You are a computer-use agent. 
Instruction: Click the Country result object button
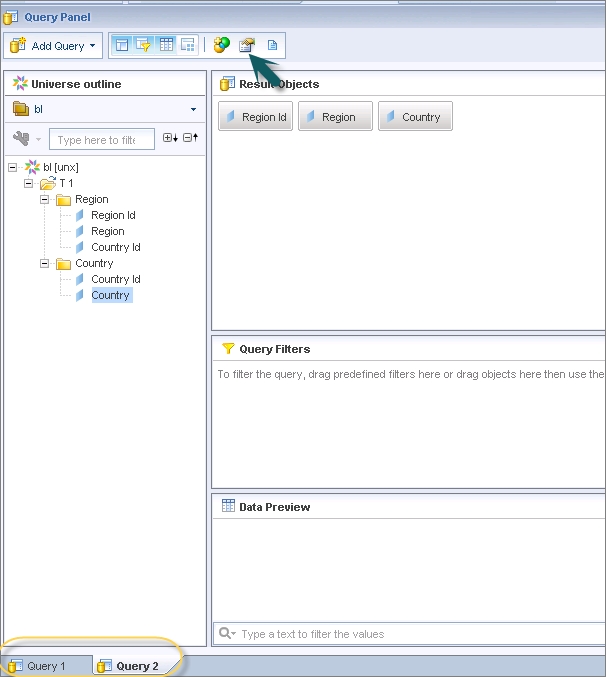(415, 117)
